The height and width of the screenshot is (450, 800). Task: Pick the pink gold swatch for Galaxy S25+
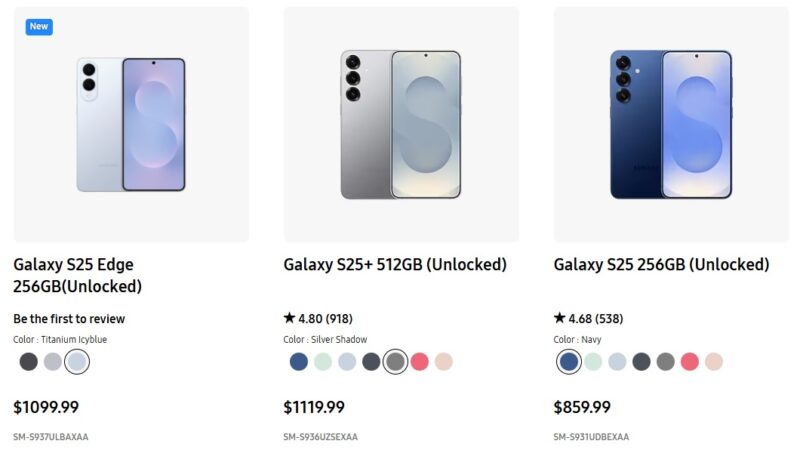[443, 362]
